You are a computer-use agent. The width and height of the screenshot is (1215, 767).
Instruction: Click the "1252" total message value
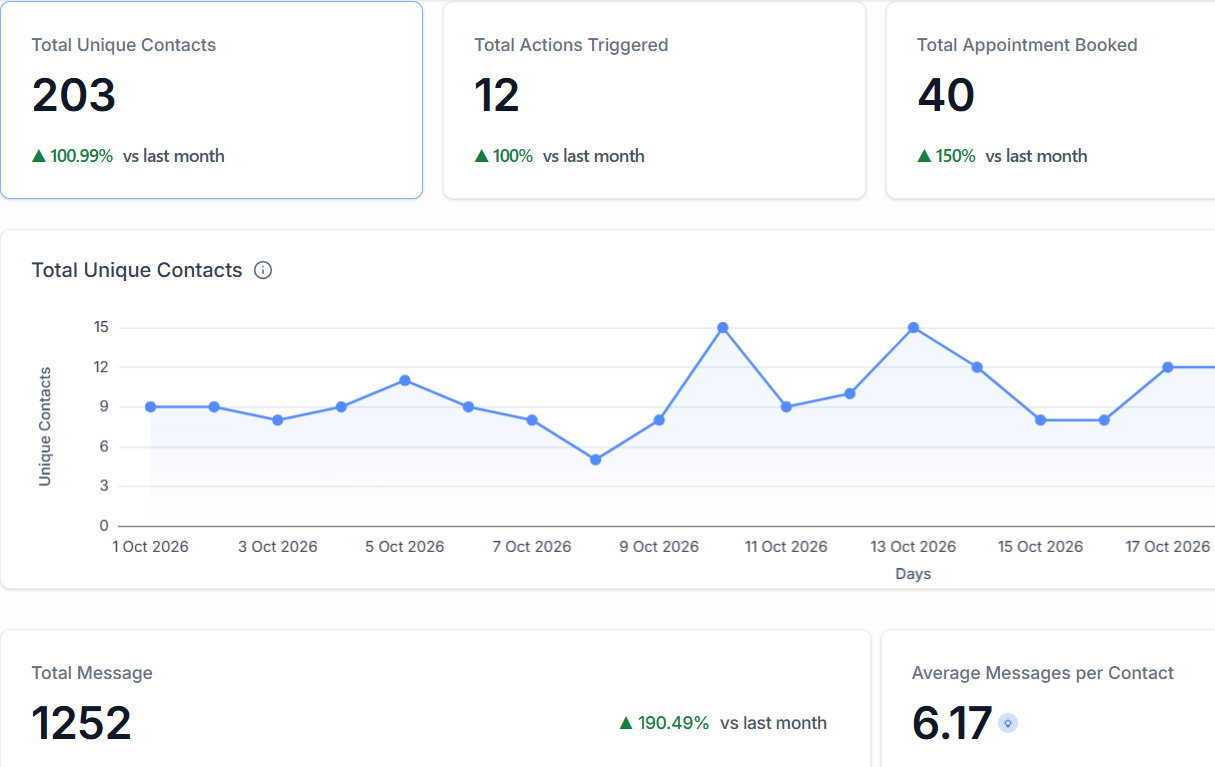81,723
